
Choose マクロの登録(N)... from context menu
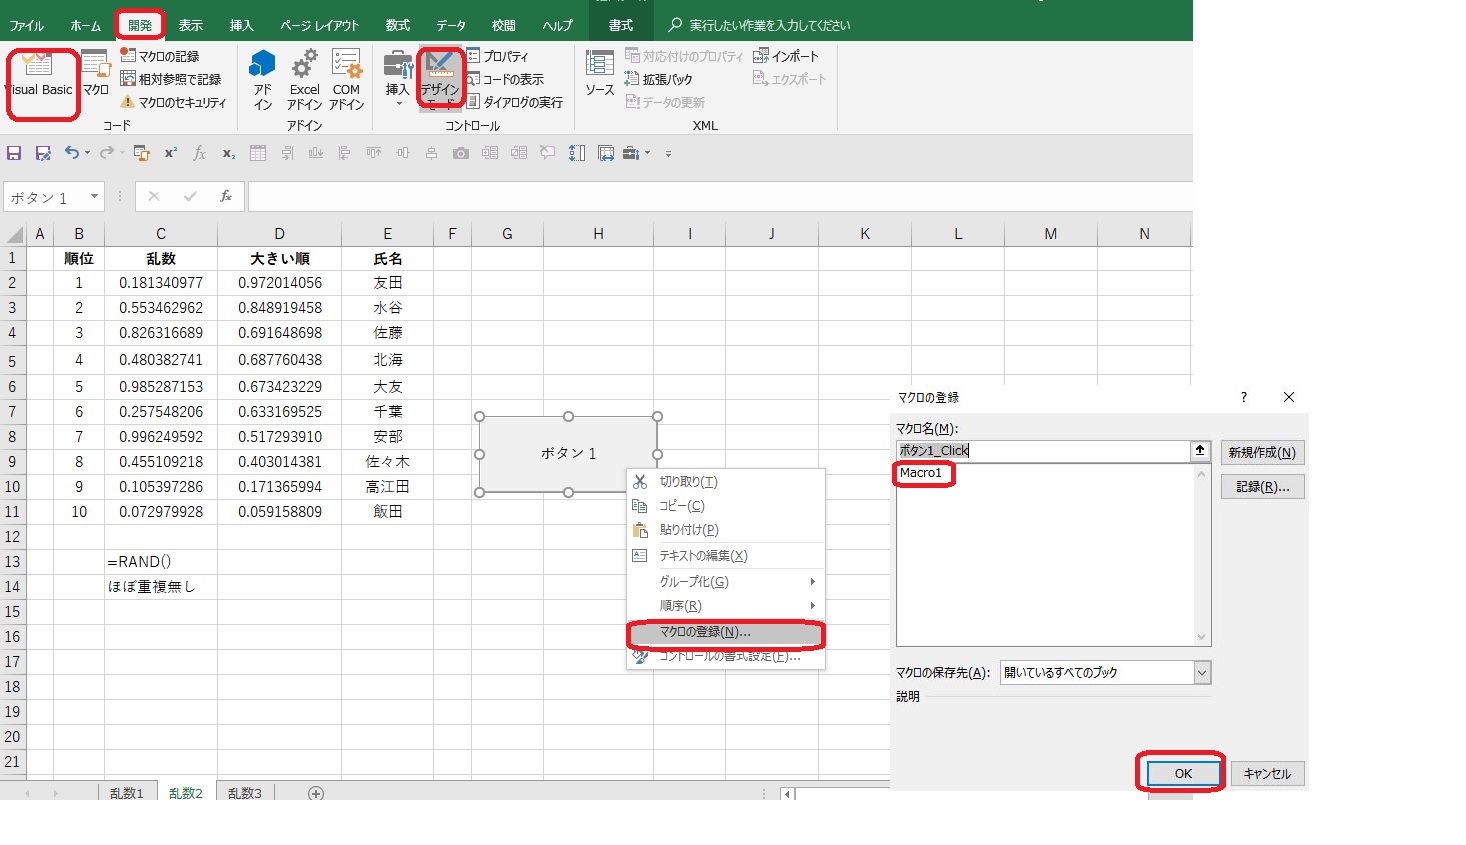726,632
